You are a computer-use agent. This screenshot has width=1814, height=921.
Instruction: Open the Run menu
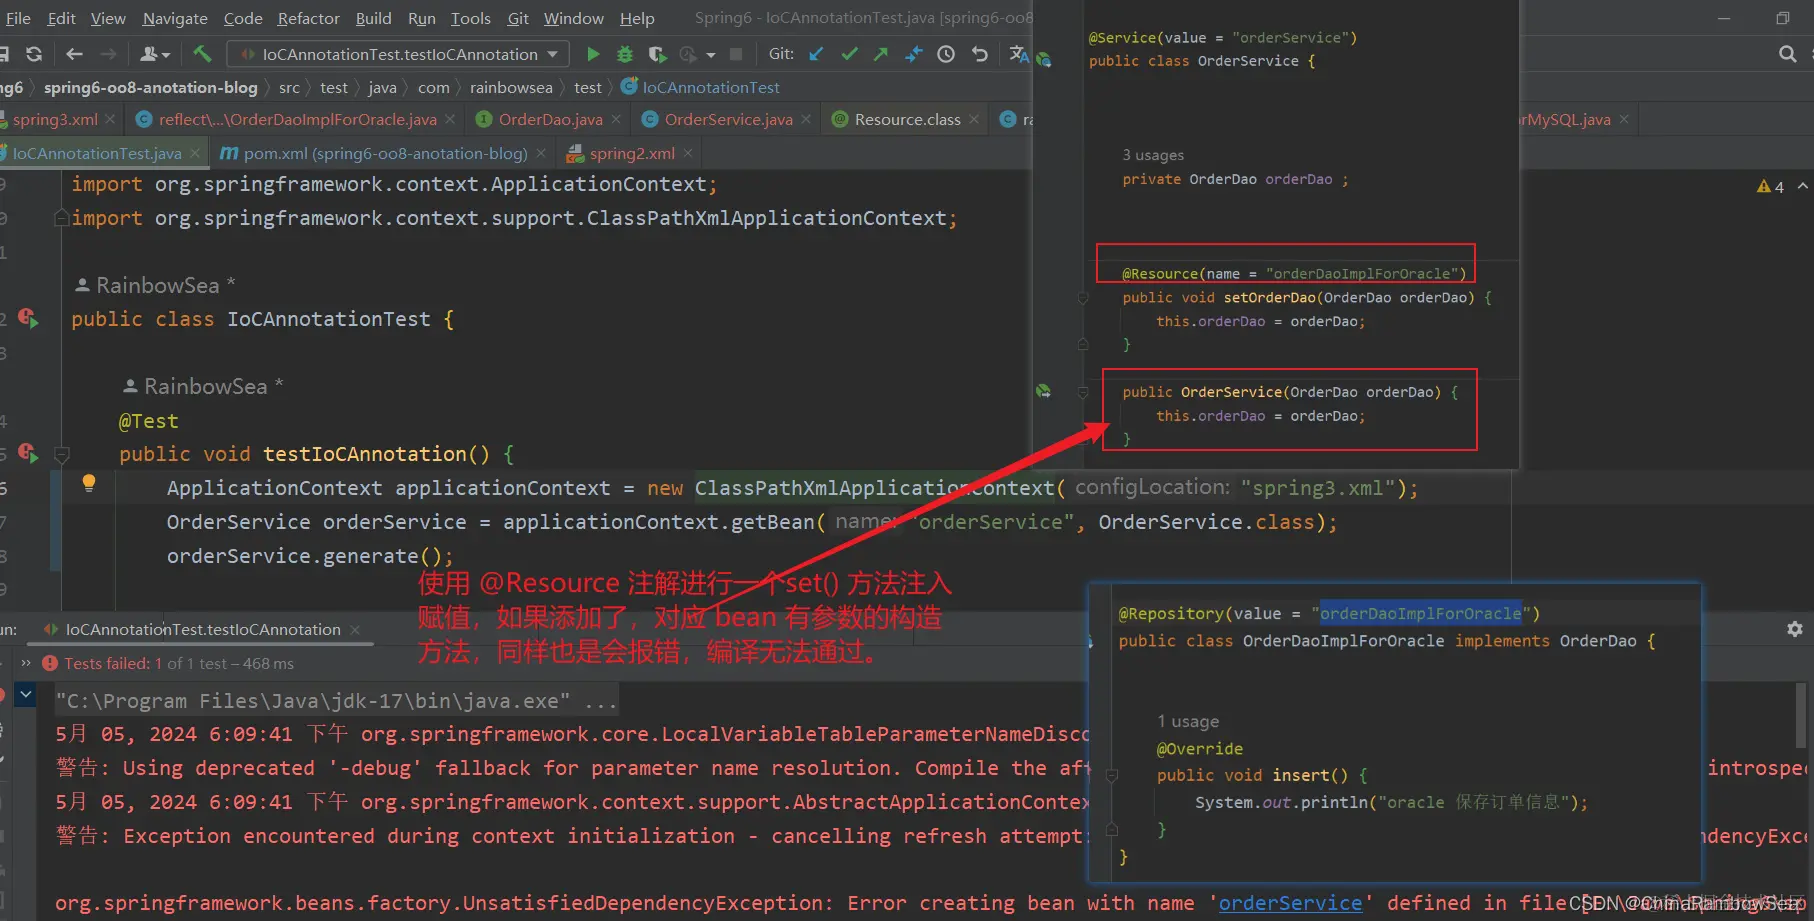(x=422, y=18)
